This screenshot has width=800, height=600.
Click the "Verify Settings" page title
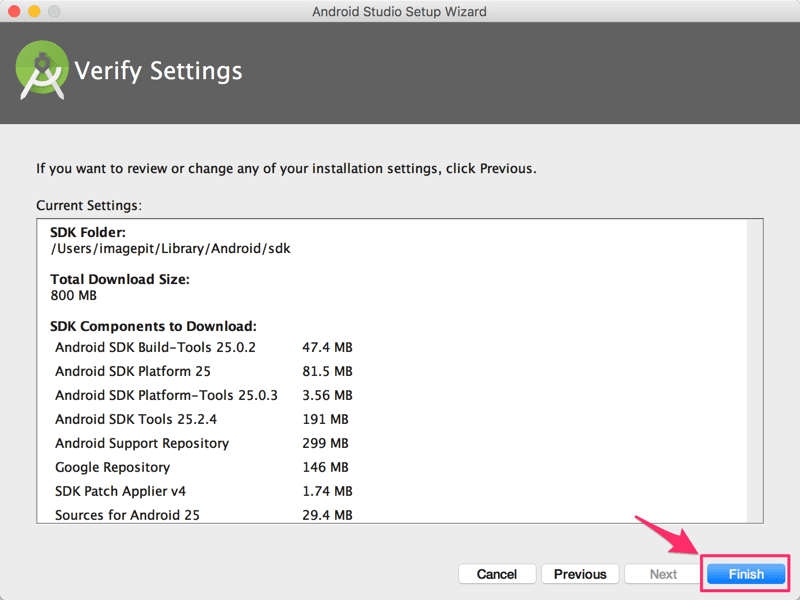click(158, 70)
